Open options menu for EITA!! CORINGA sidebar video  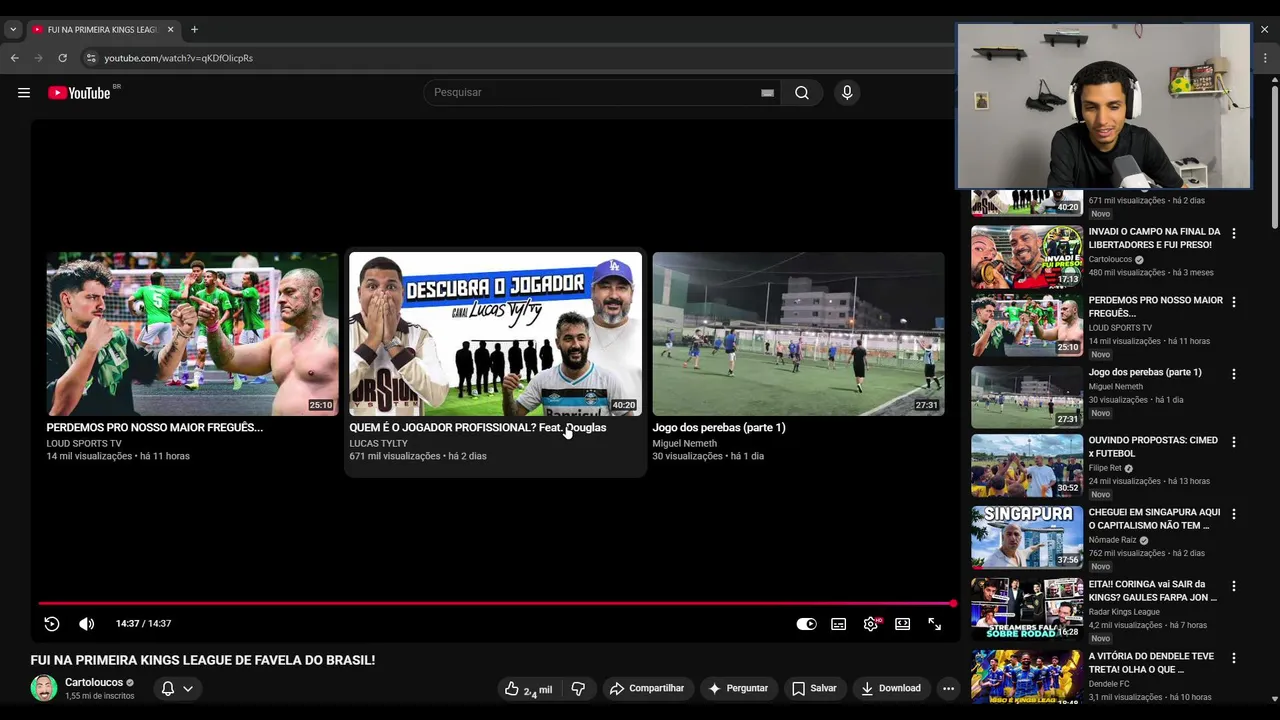pyautogui.click(x=1234, y=586)
